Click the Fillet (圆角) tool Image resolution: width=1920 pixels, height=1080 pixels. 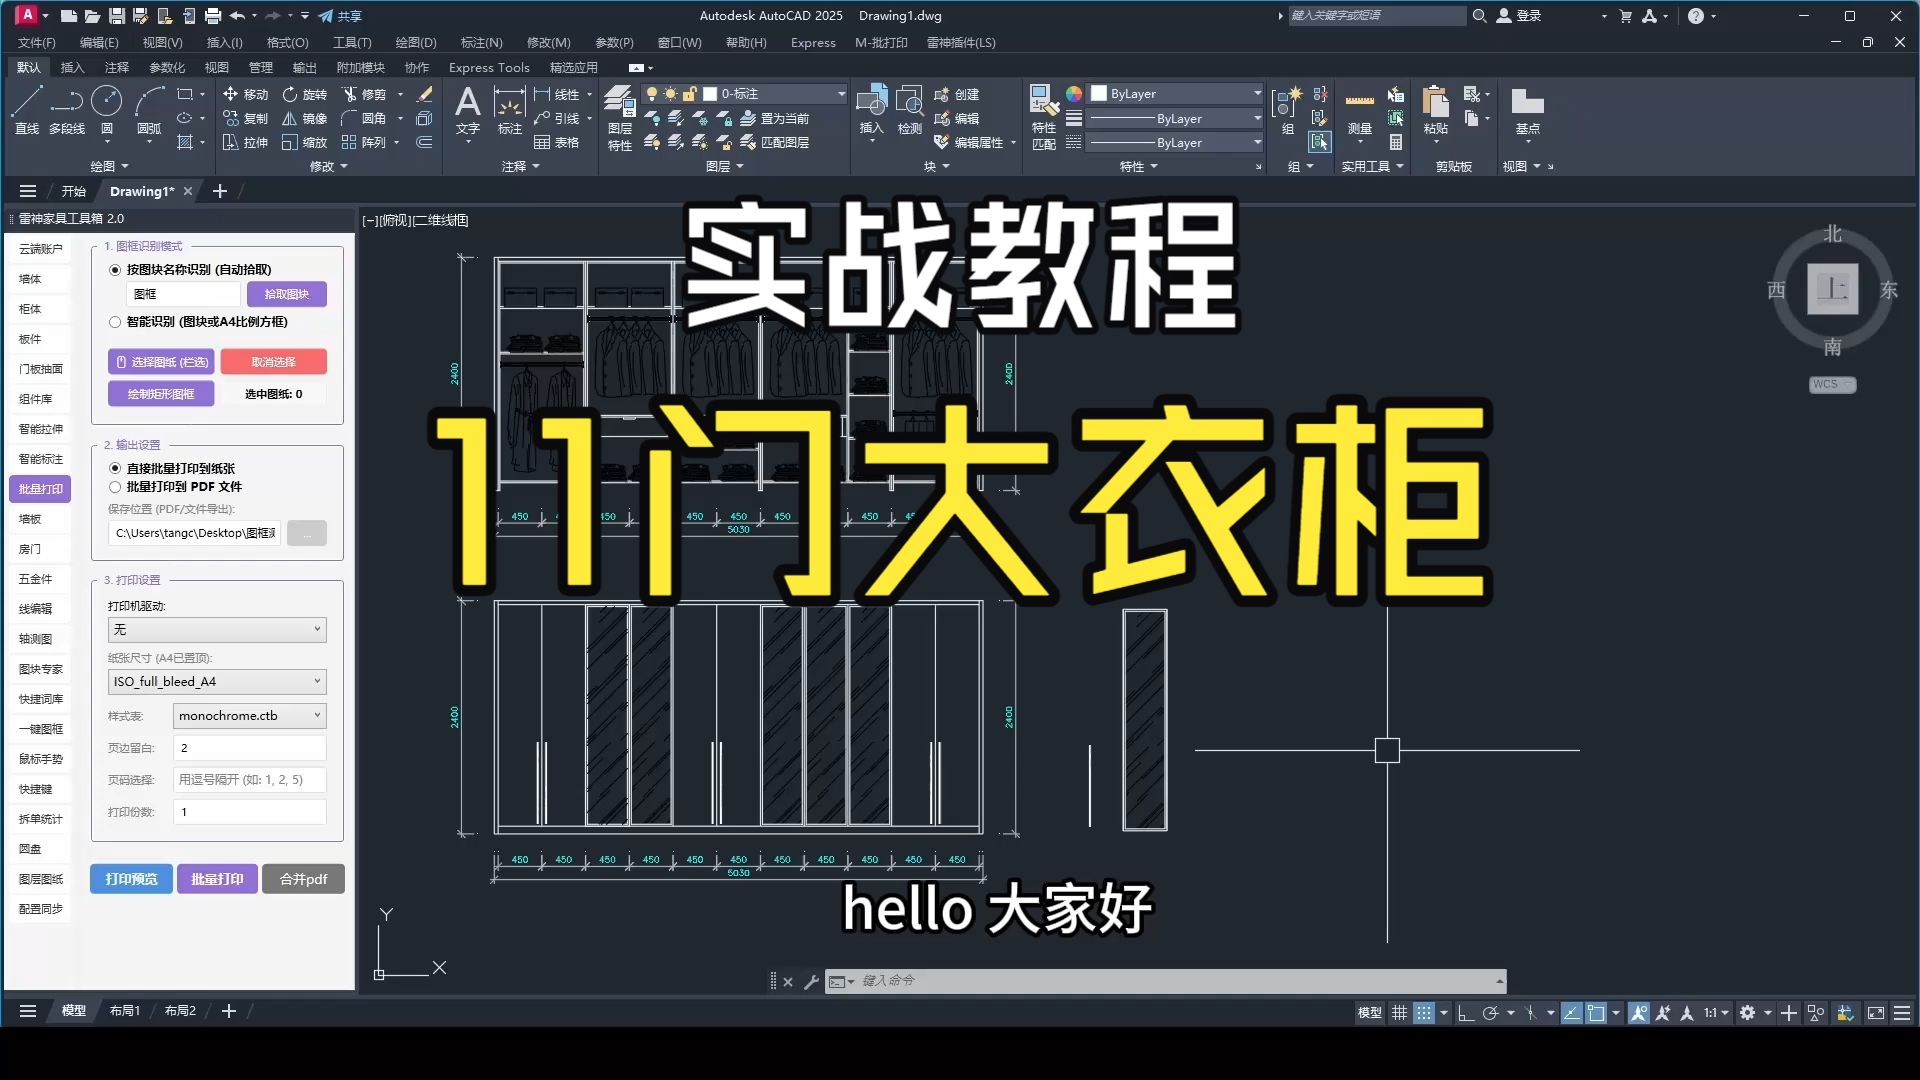364,118
